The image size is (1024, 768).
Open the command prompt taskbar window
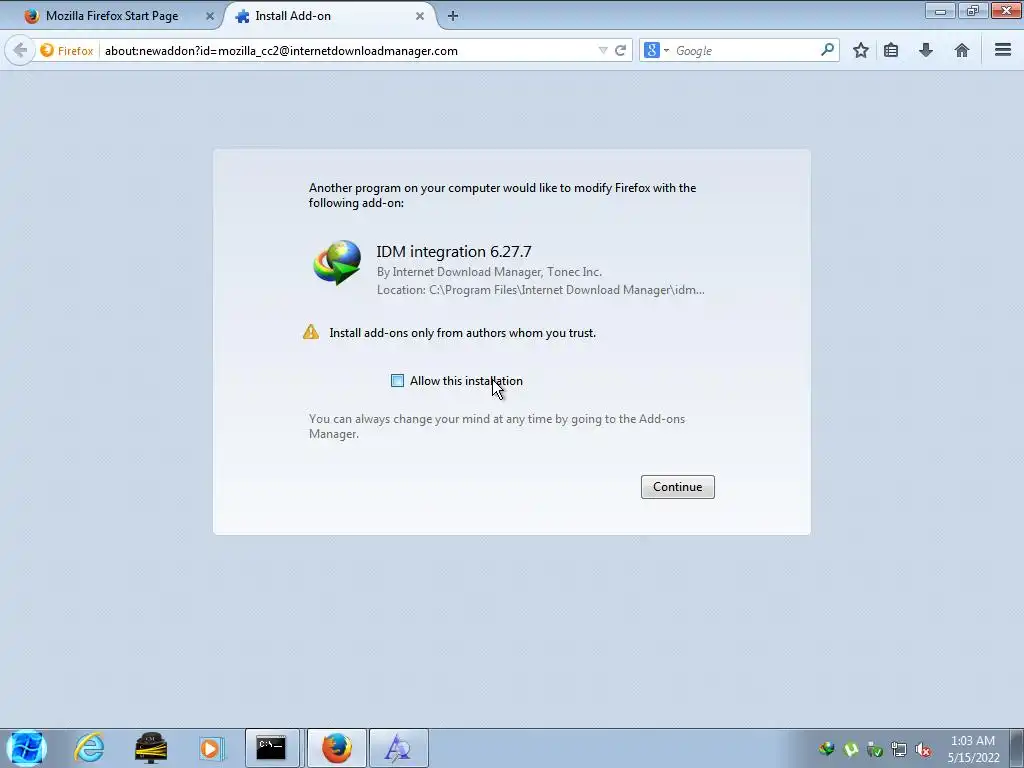[x=271, y=748]
